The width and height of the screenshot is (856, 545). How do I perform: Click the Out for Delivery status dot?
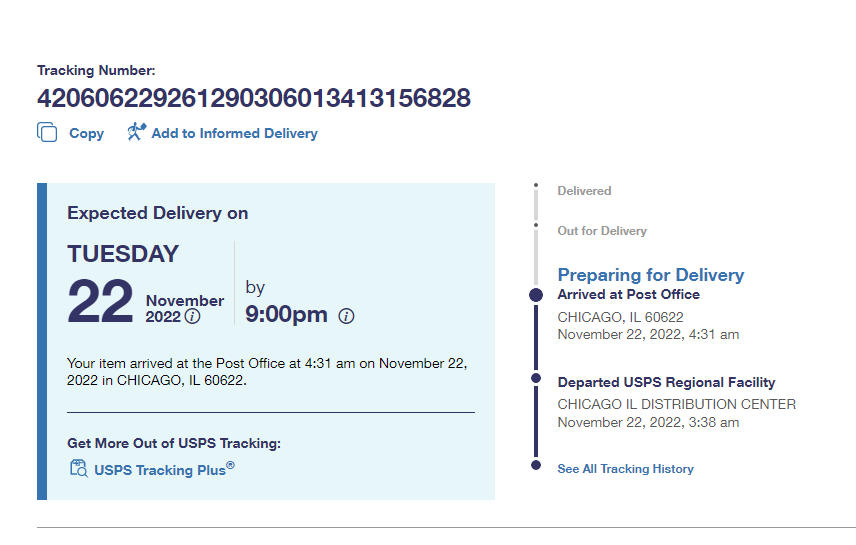coord(536,226)
